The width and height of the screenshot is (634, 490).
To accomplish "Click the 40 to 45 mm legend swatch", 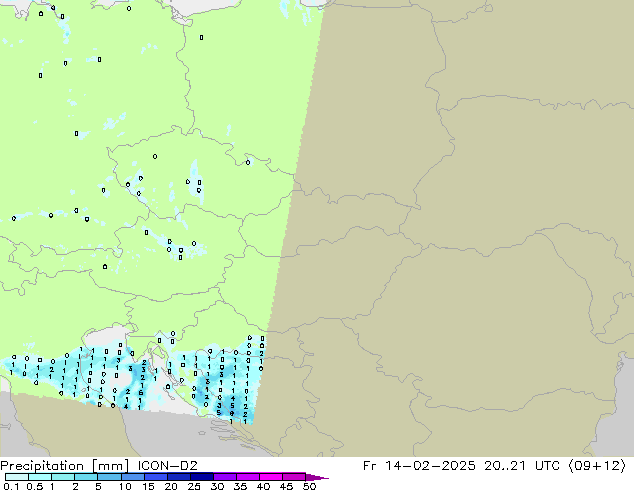I will [x=271, y=477].
